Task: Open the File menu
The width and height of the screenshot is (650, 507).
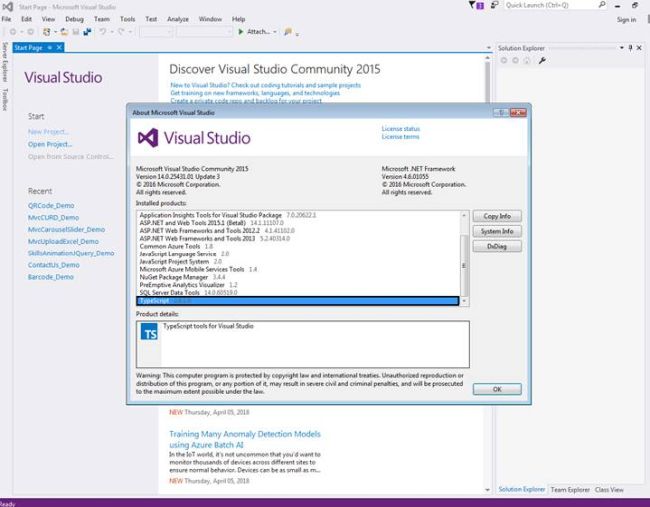Action: (7, 19)
